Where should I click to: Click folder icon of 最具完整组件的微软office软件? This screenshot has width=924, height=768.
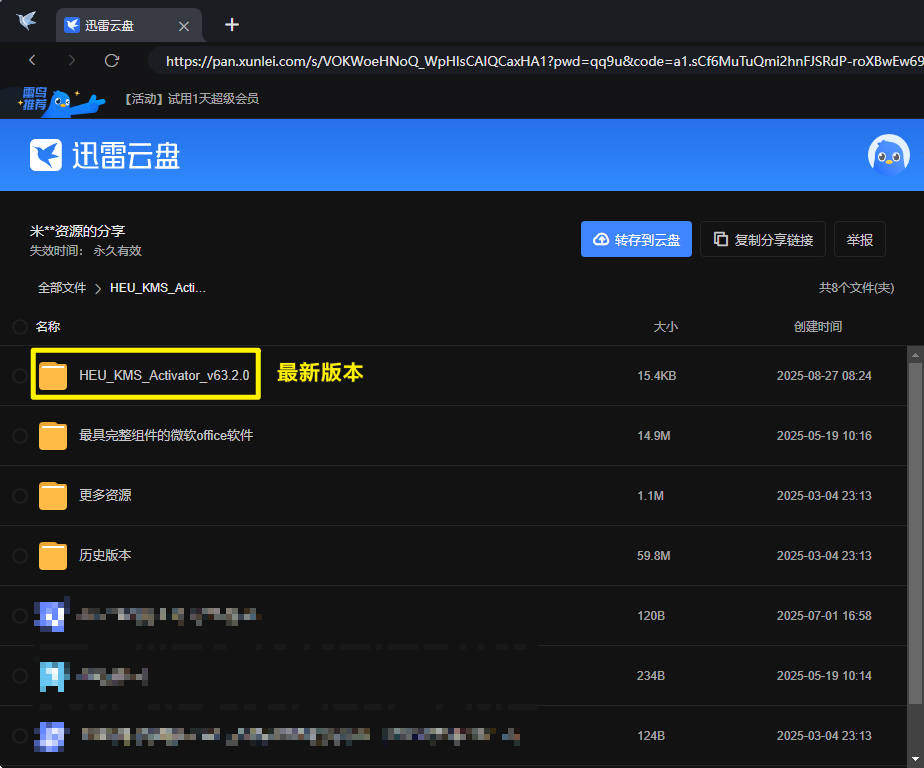point(53,436)
